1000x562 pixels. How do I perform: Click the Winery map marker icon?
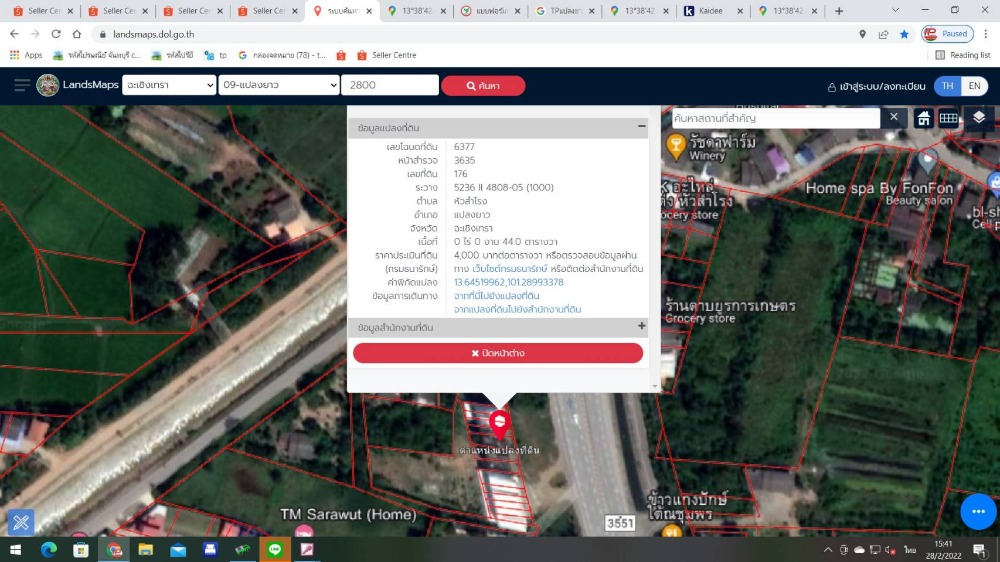click(675, 146)
